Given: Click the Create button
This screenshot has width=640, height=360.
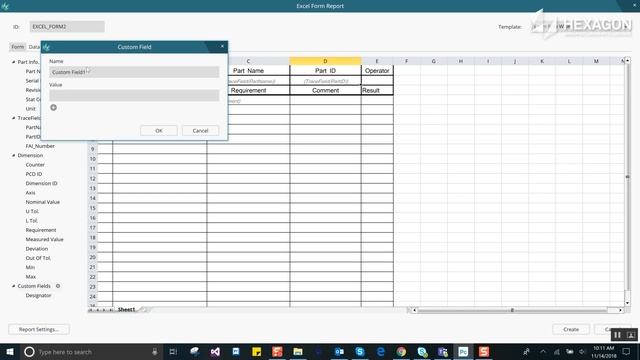Looking at the screenshot, I should [x=571, y=329].
